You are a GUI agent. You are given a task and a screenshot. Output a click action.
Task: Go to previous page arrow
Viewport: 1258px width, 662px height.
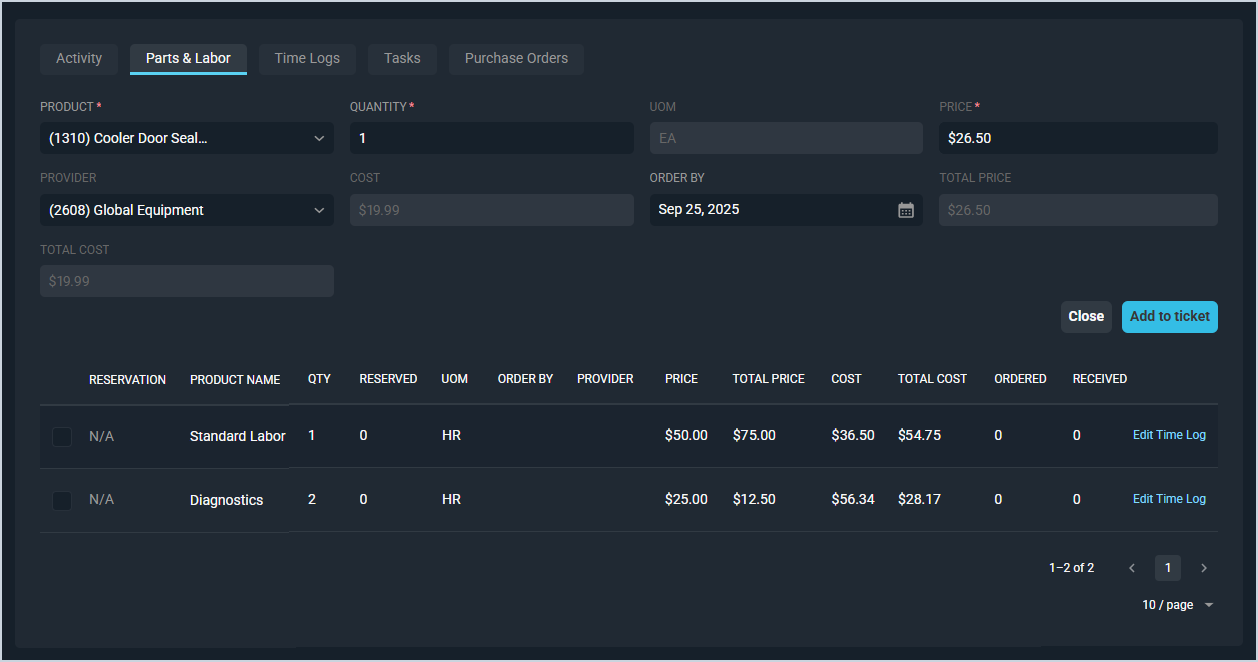(1132, 568)
